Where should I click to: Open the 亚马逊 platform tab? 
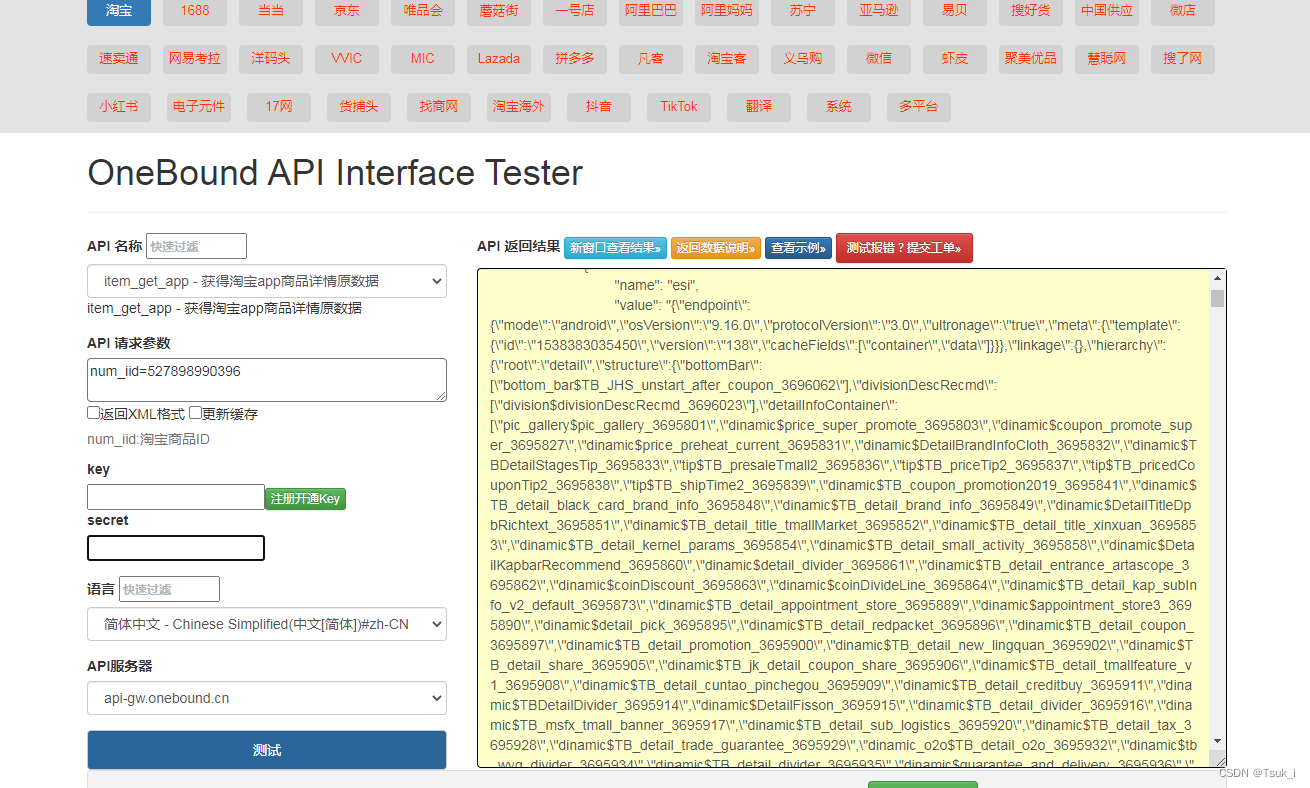pyautogui.click(x=879, y=11)
